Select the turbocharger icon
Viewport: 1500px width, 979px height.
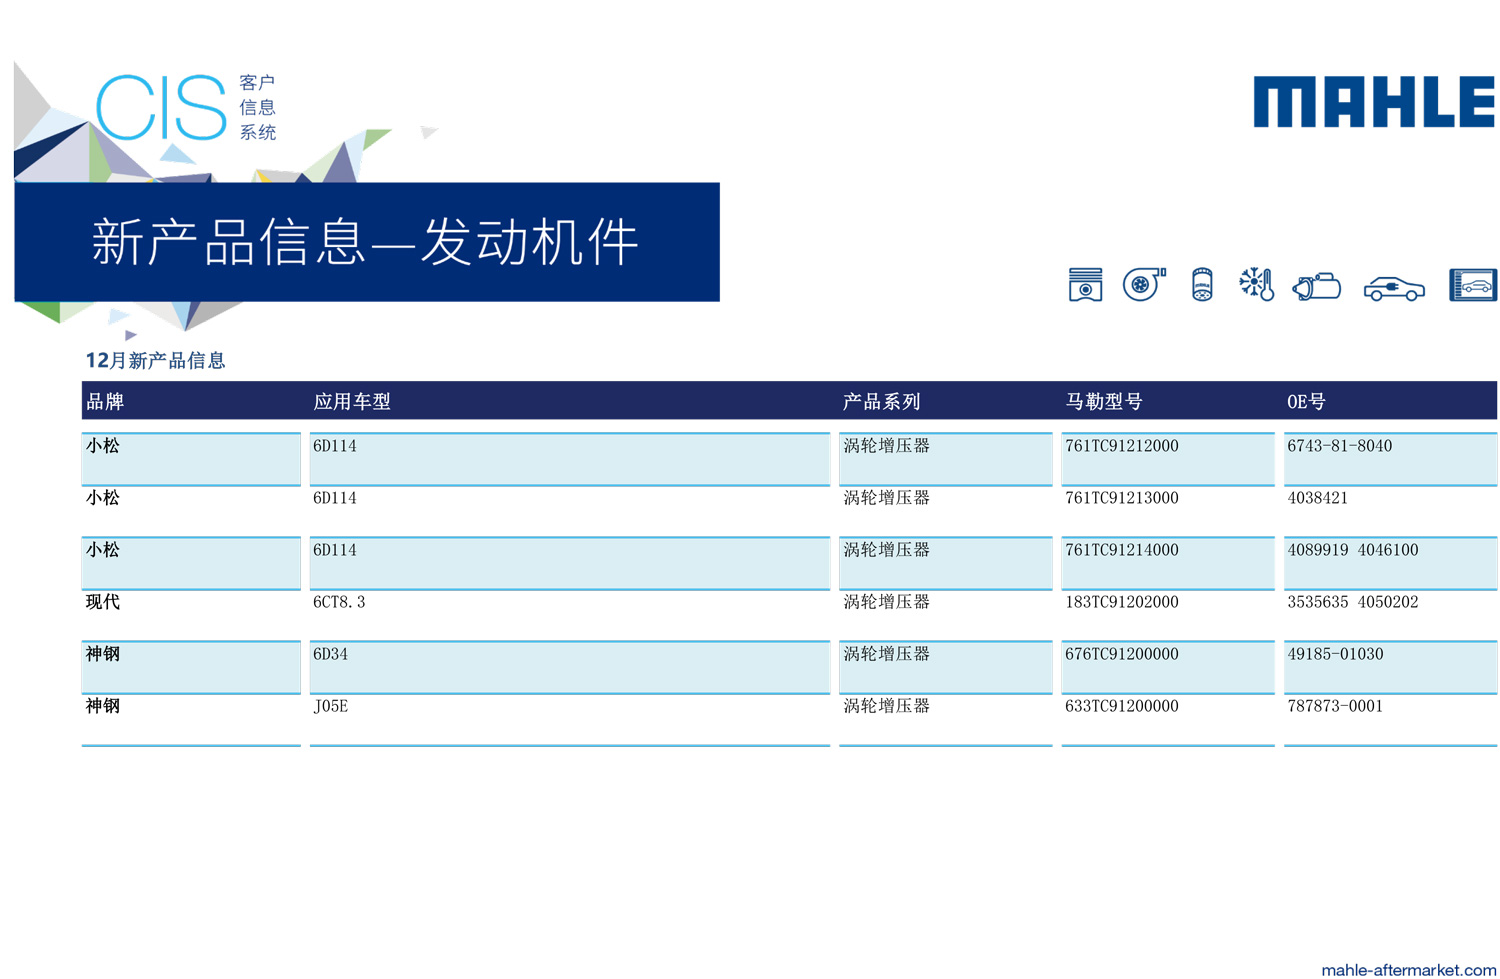coord(1144,284)
